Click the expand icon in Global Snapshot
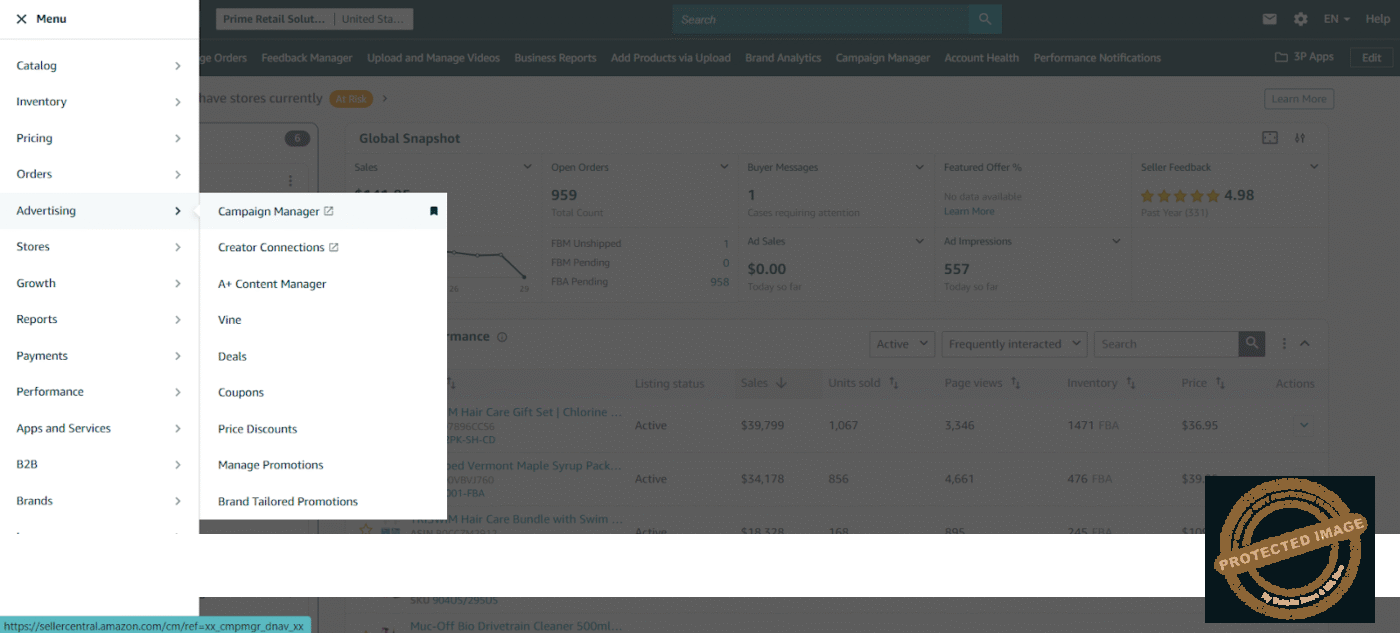This screenshot has width=1400, height=633. pos(1270,138)
